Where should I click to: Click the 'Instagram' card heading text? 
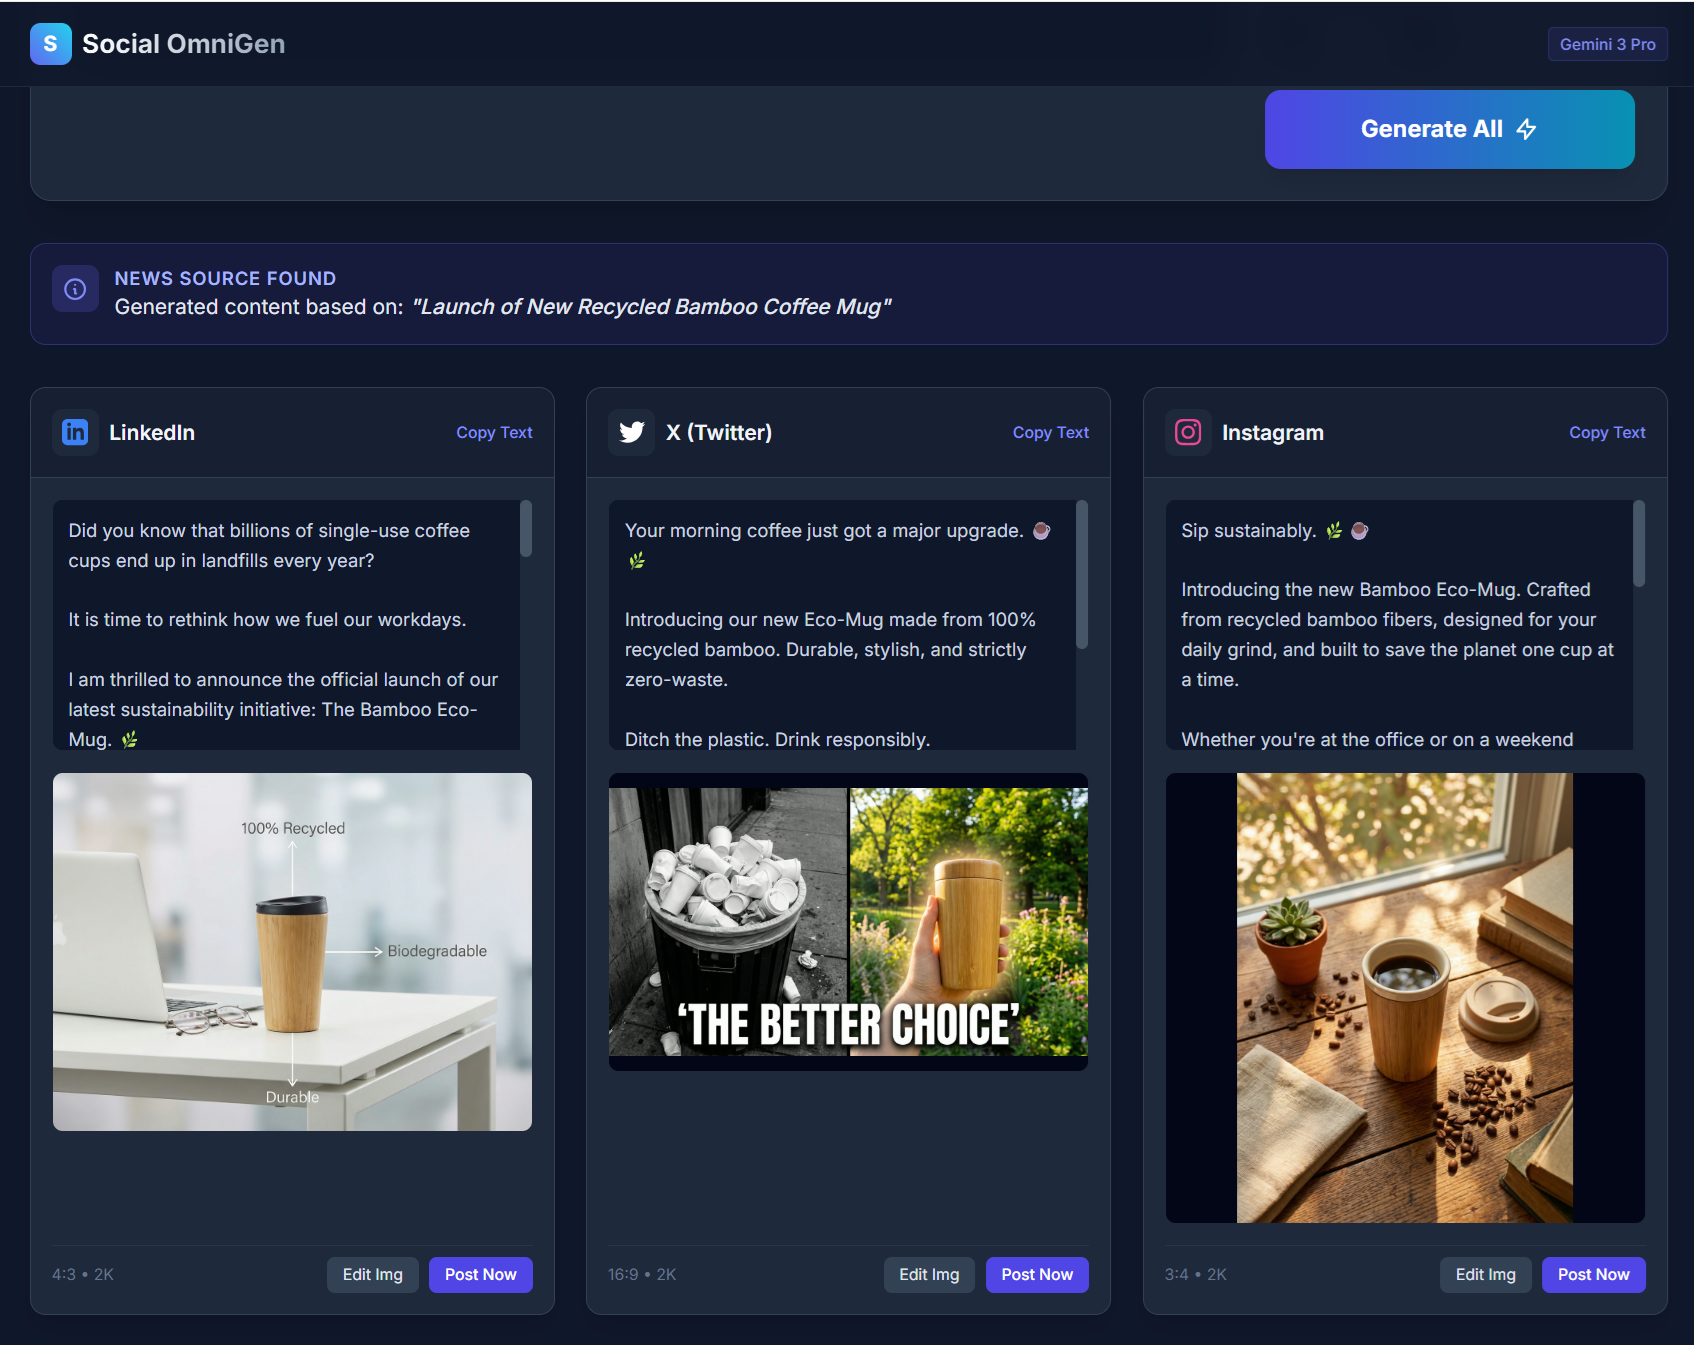1273,432
